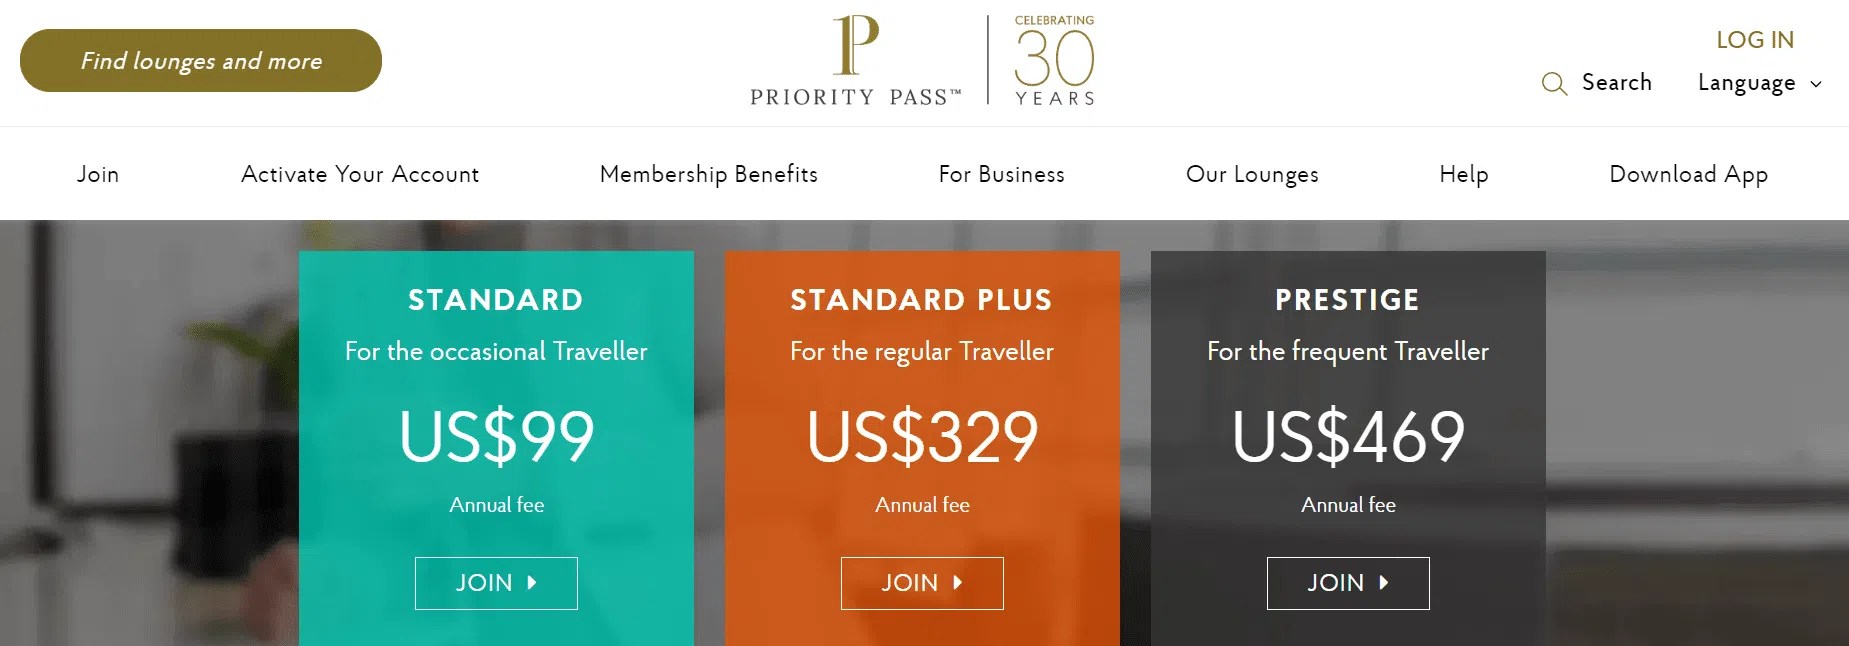Select the Membership Benefits menu item
Screen dimensions: 1849x646
707,173
